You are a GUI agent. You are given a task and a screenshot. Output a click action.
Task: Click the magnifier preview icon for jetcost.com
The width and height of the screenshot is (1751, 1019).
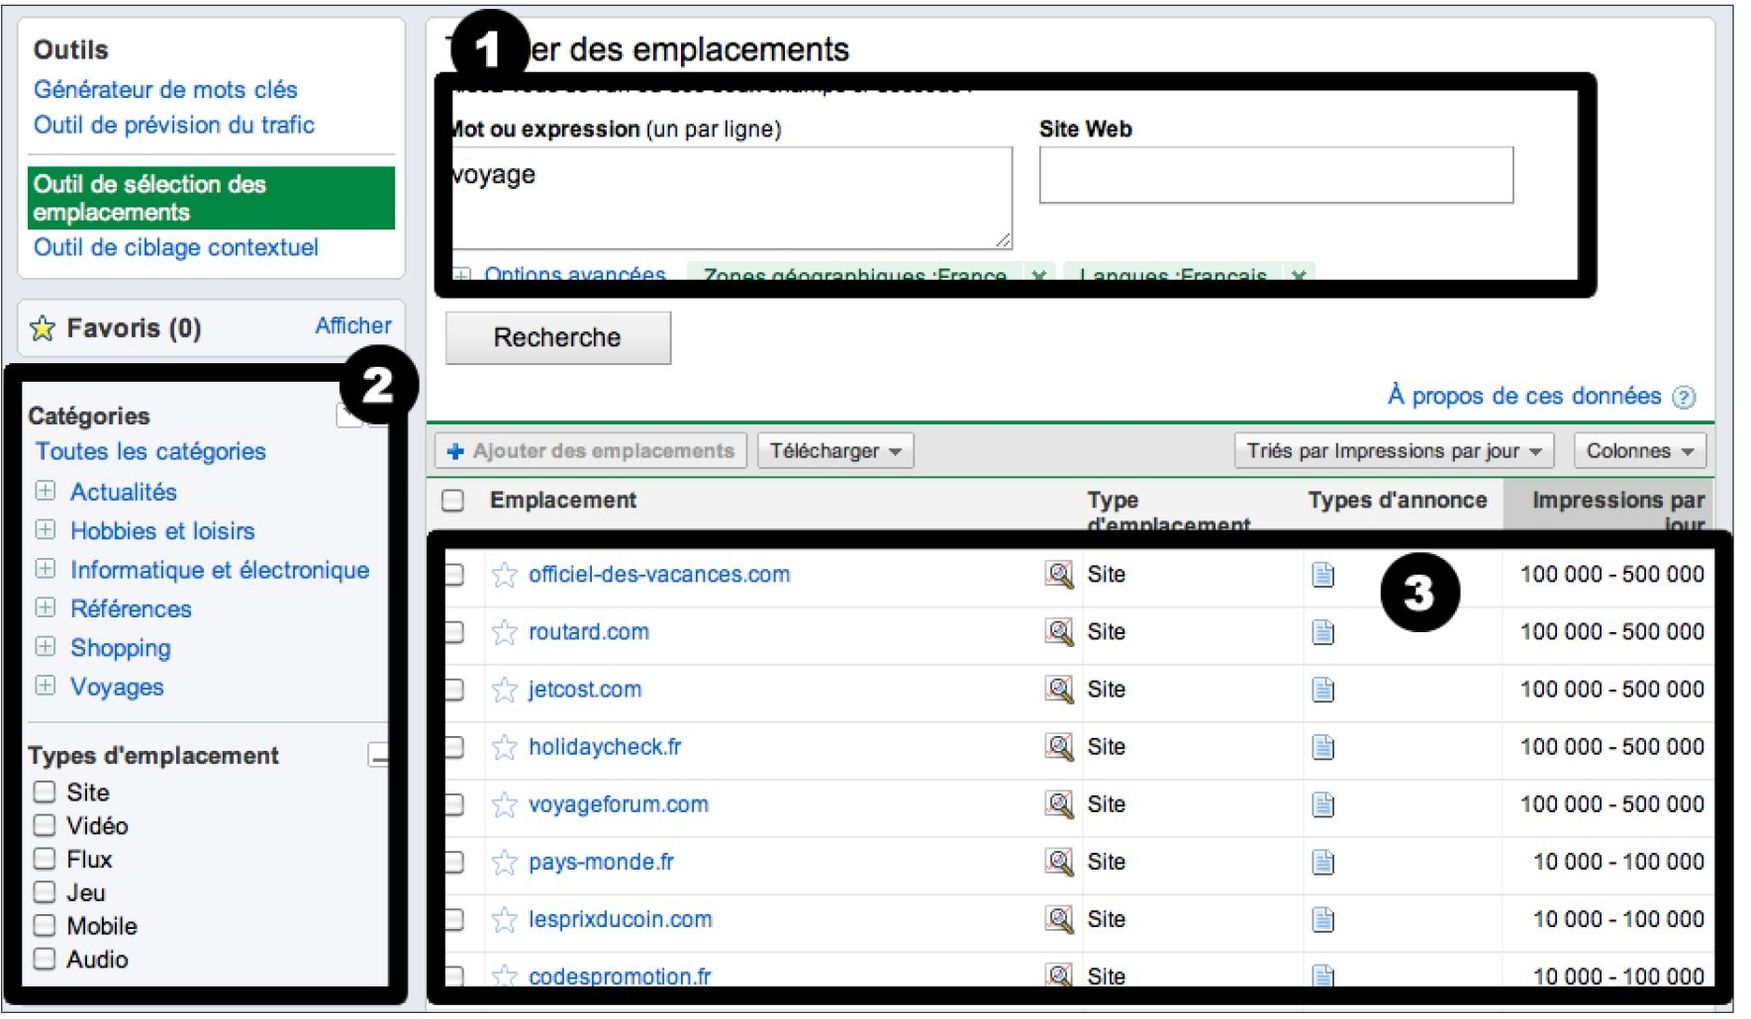coord(1058,689)
